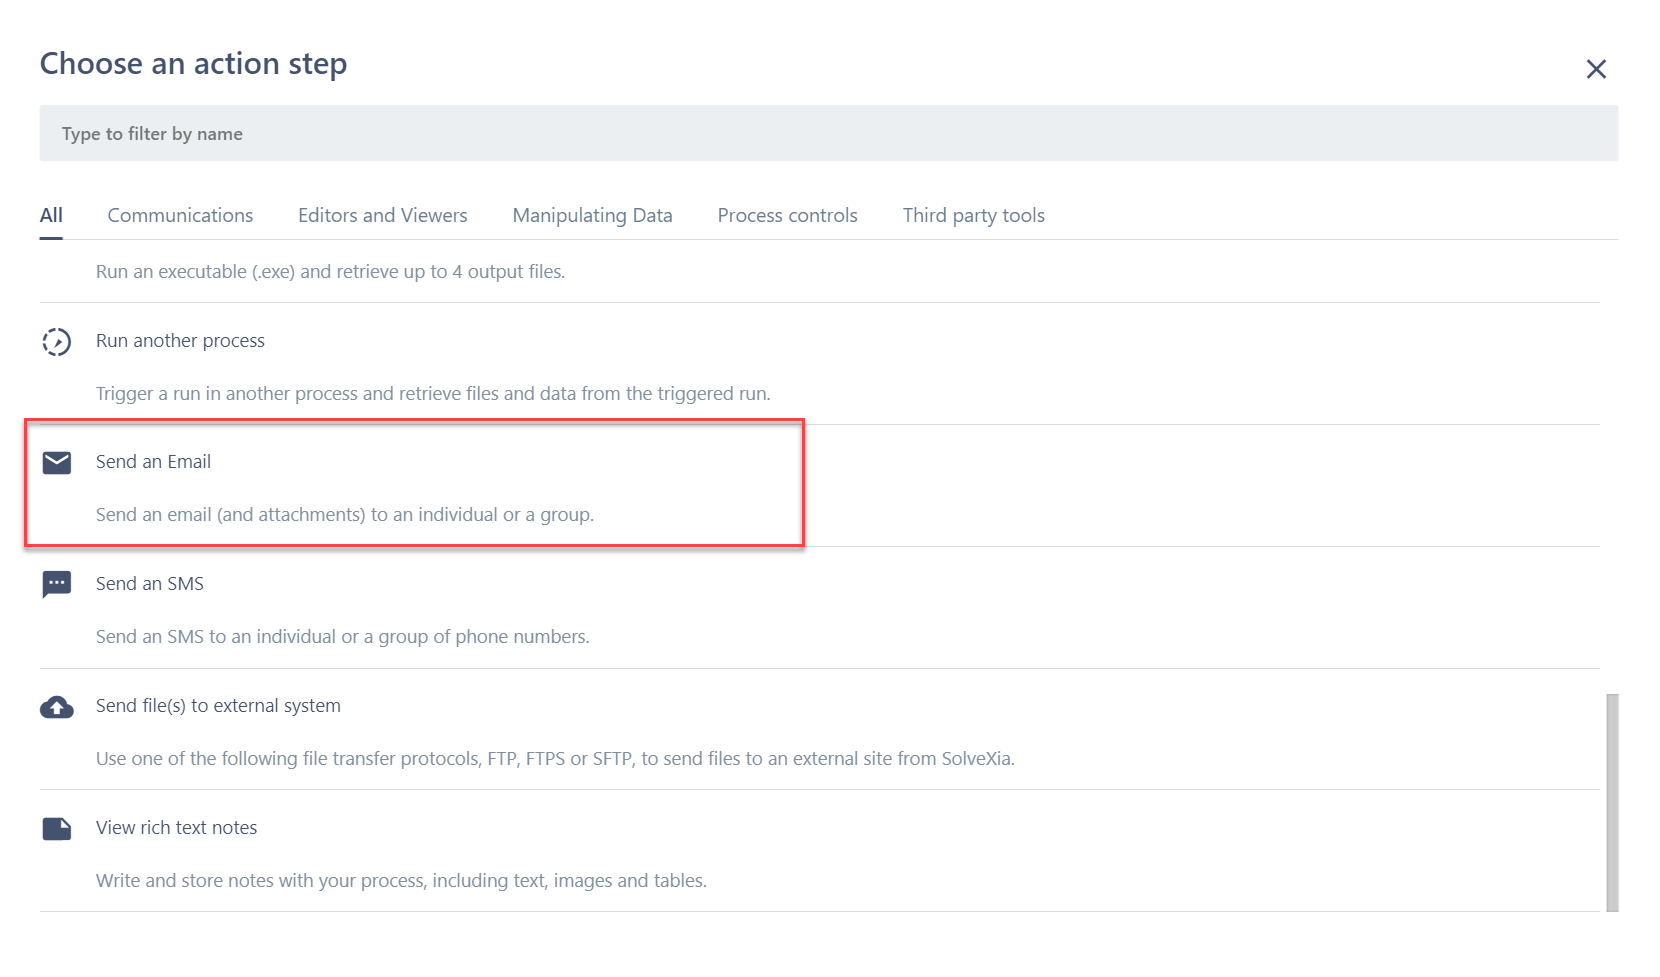The image size is (1660, 977).
Task: Click the cloud upload icon for external system
Action: point(57,707)
